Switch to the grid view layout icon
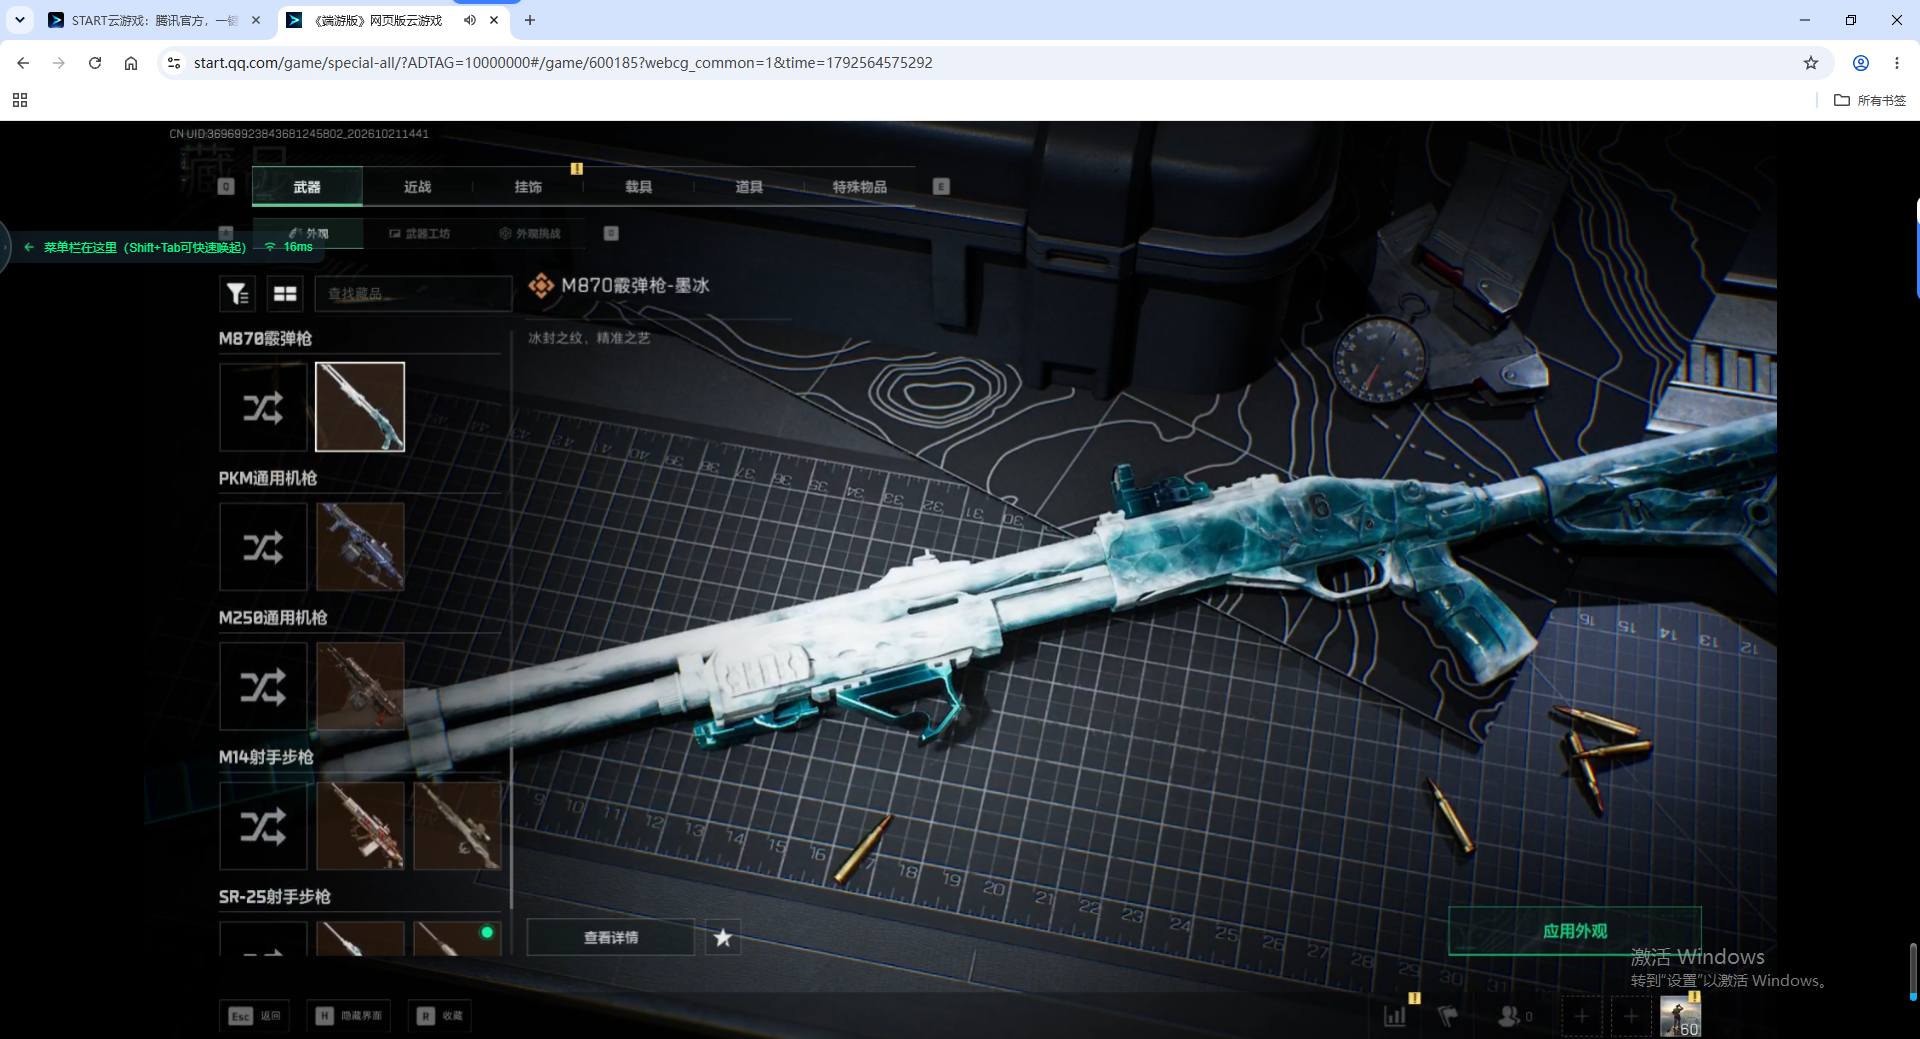Image resolution: width=1920 pixels, height=1039 pixels. [x=285, y=293]
